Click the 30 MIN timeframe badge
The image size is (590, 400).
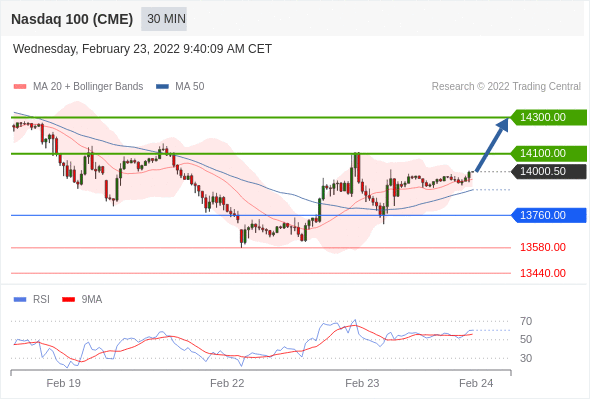tap(164, 19)
